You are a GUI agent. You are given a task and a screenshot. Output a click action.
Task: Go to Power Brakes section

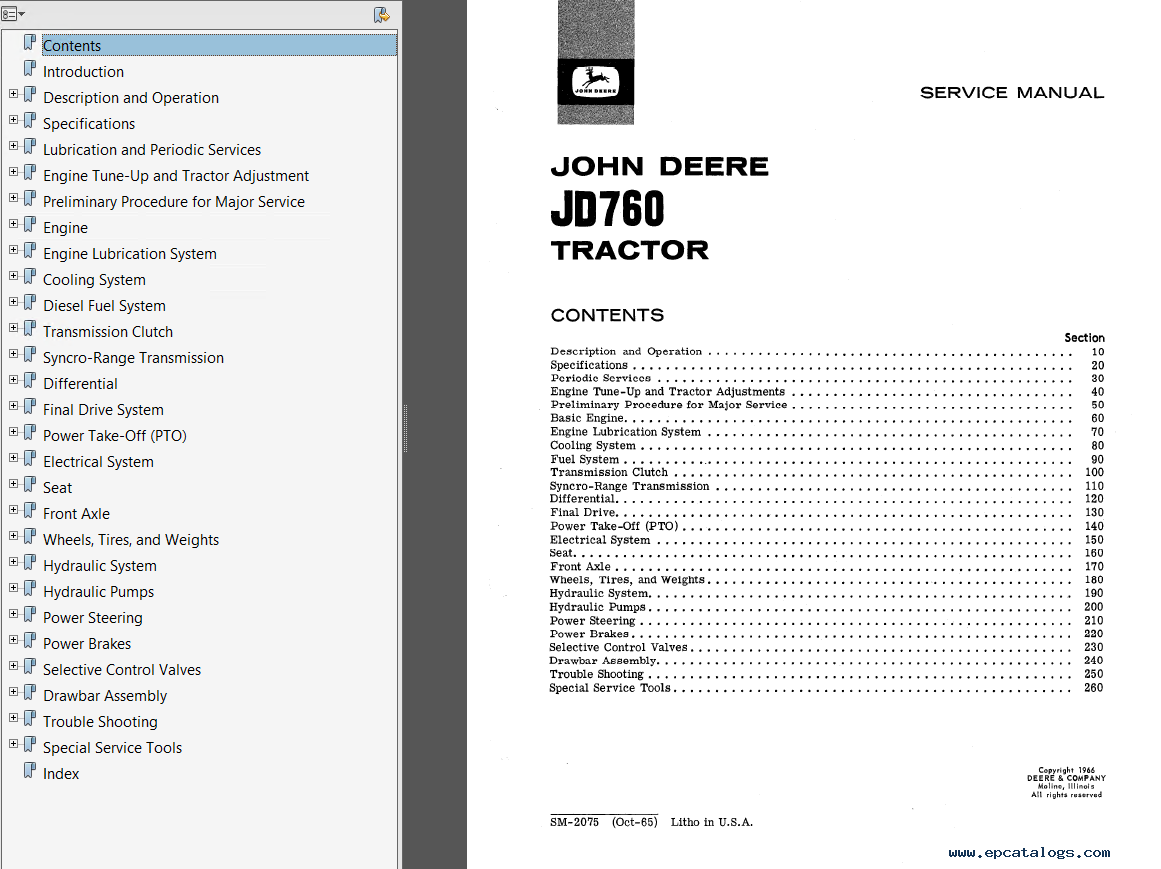[x=87, y=643]
